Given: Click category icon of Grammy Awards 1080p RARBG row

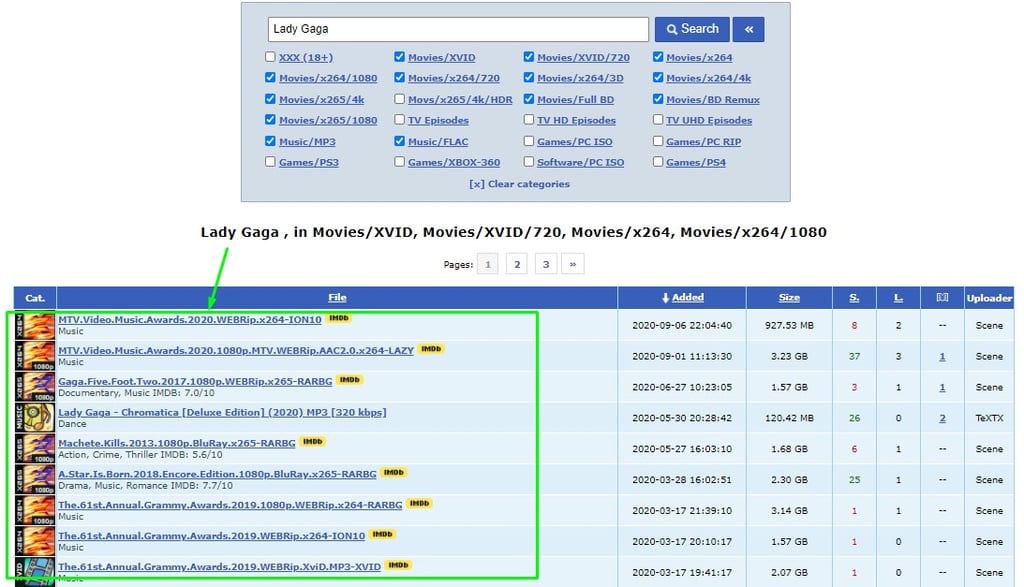Looking at the screenshot, I should 35,511.
